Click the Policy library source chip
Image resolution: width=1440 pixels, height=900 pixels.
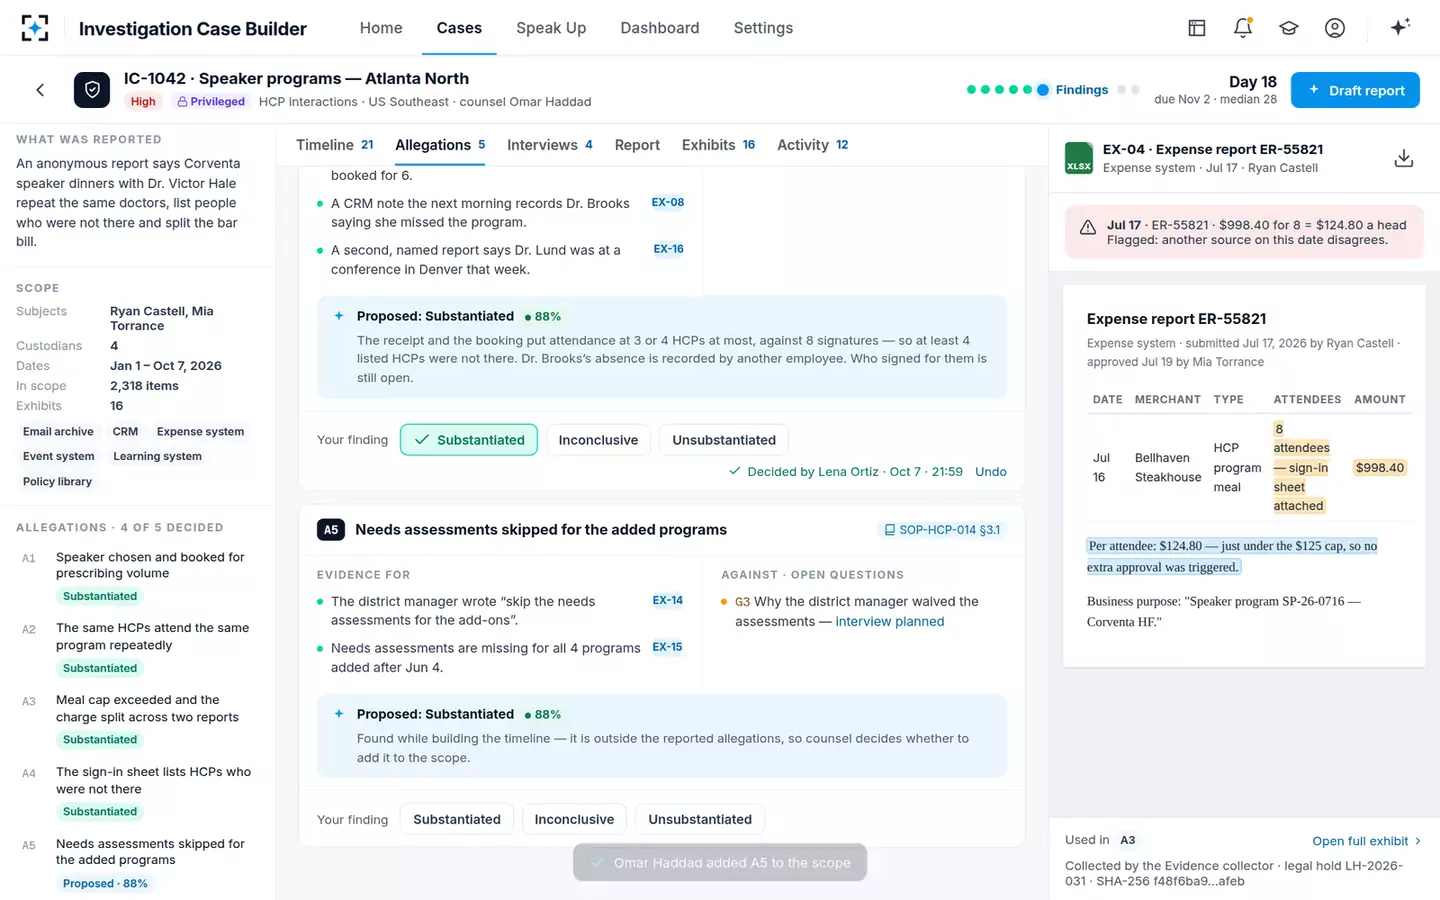coord(57,482)
